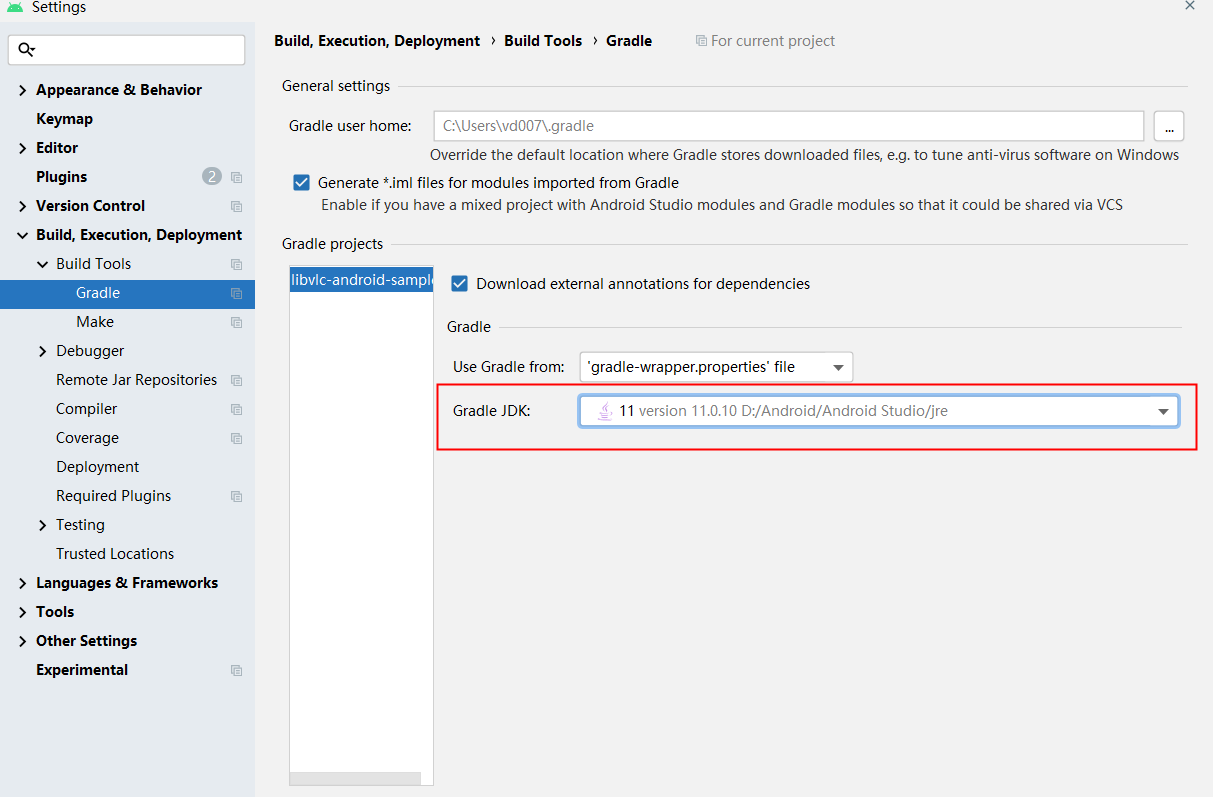Open Compiler settings
Viewport: 1213px width, 797px height.
pyautogui.click(x=86, y=409)
